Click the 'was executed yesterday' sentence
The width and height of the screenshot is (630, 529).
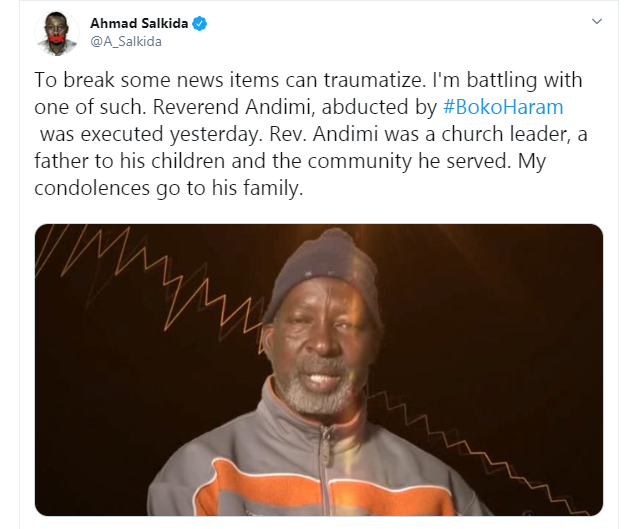(151, 134)
